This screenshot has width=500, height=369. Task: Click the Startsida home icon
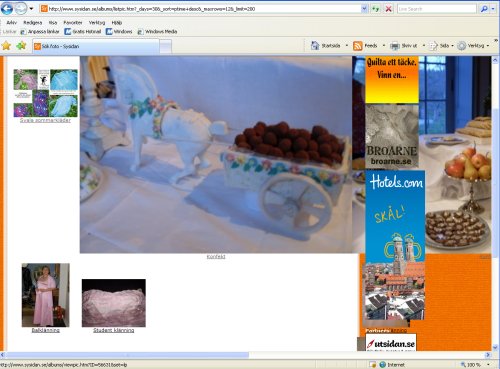315,46
